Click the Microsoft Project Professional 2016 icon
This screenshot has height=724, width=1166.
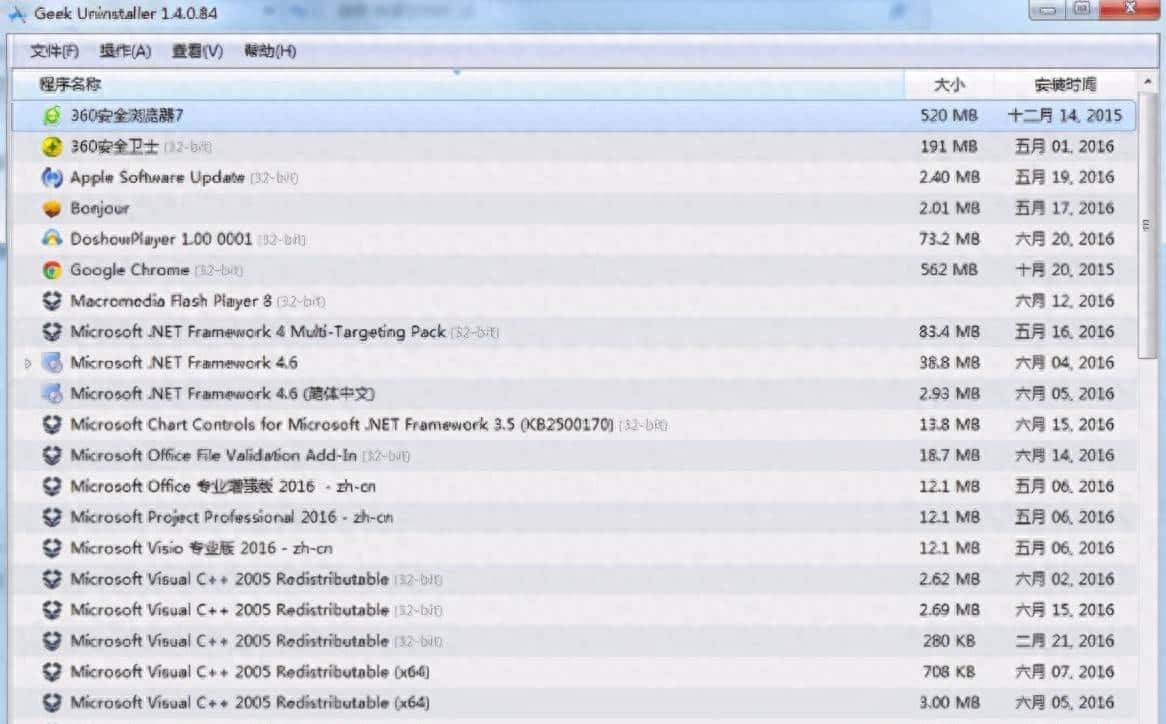pyautogui.click(x=51, y=517)
